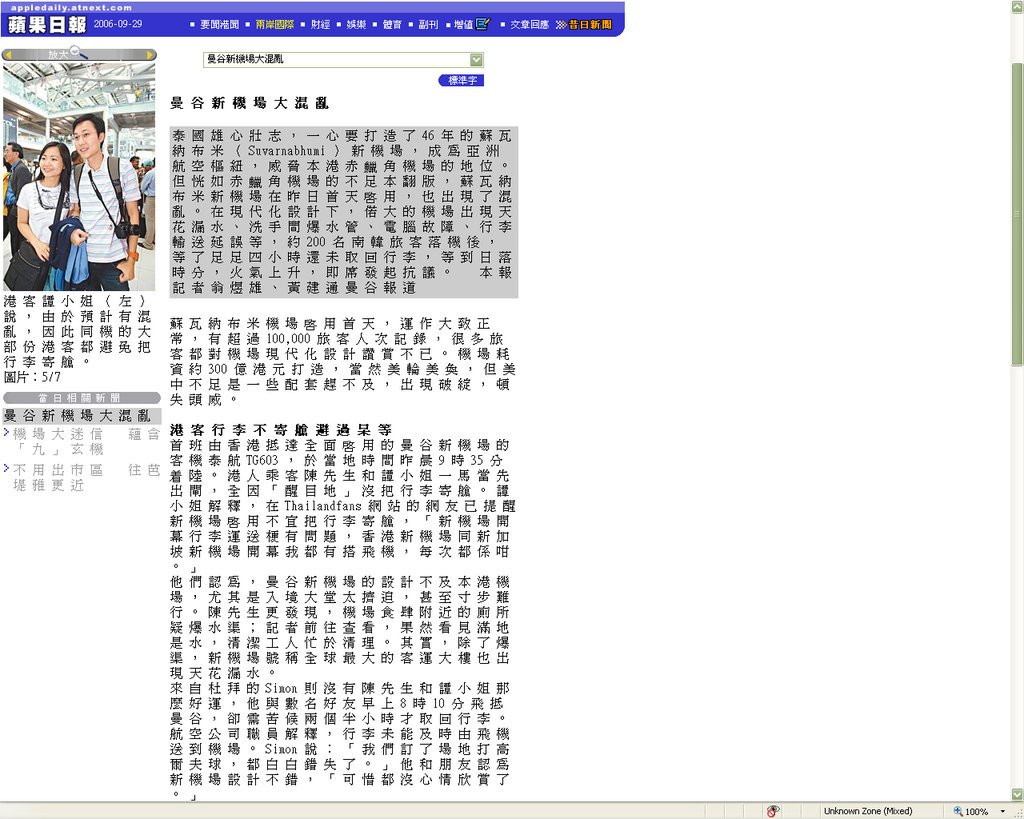
Task: Open related story 機場大迷信 蘊含「九」玄機
Action: click(85, 441)
